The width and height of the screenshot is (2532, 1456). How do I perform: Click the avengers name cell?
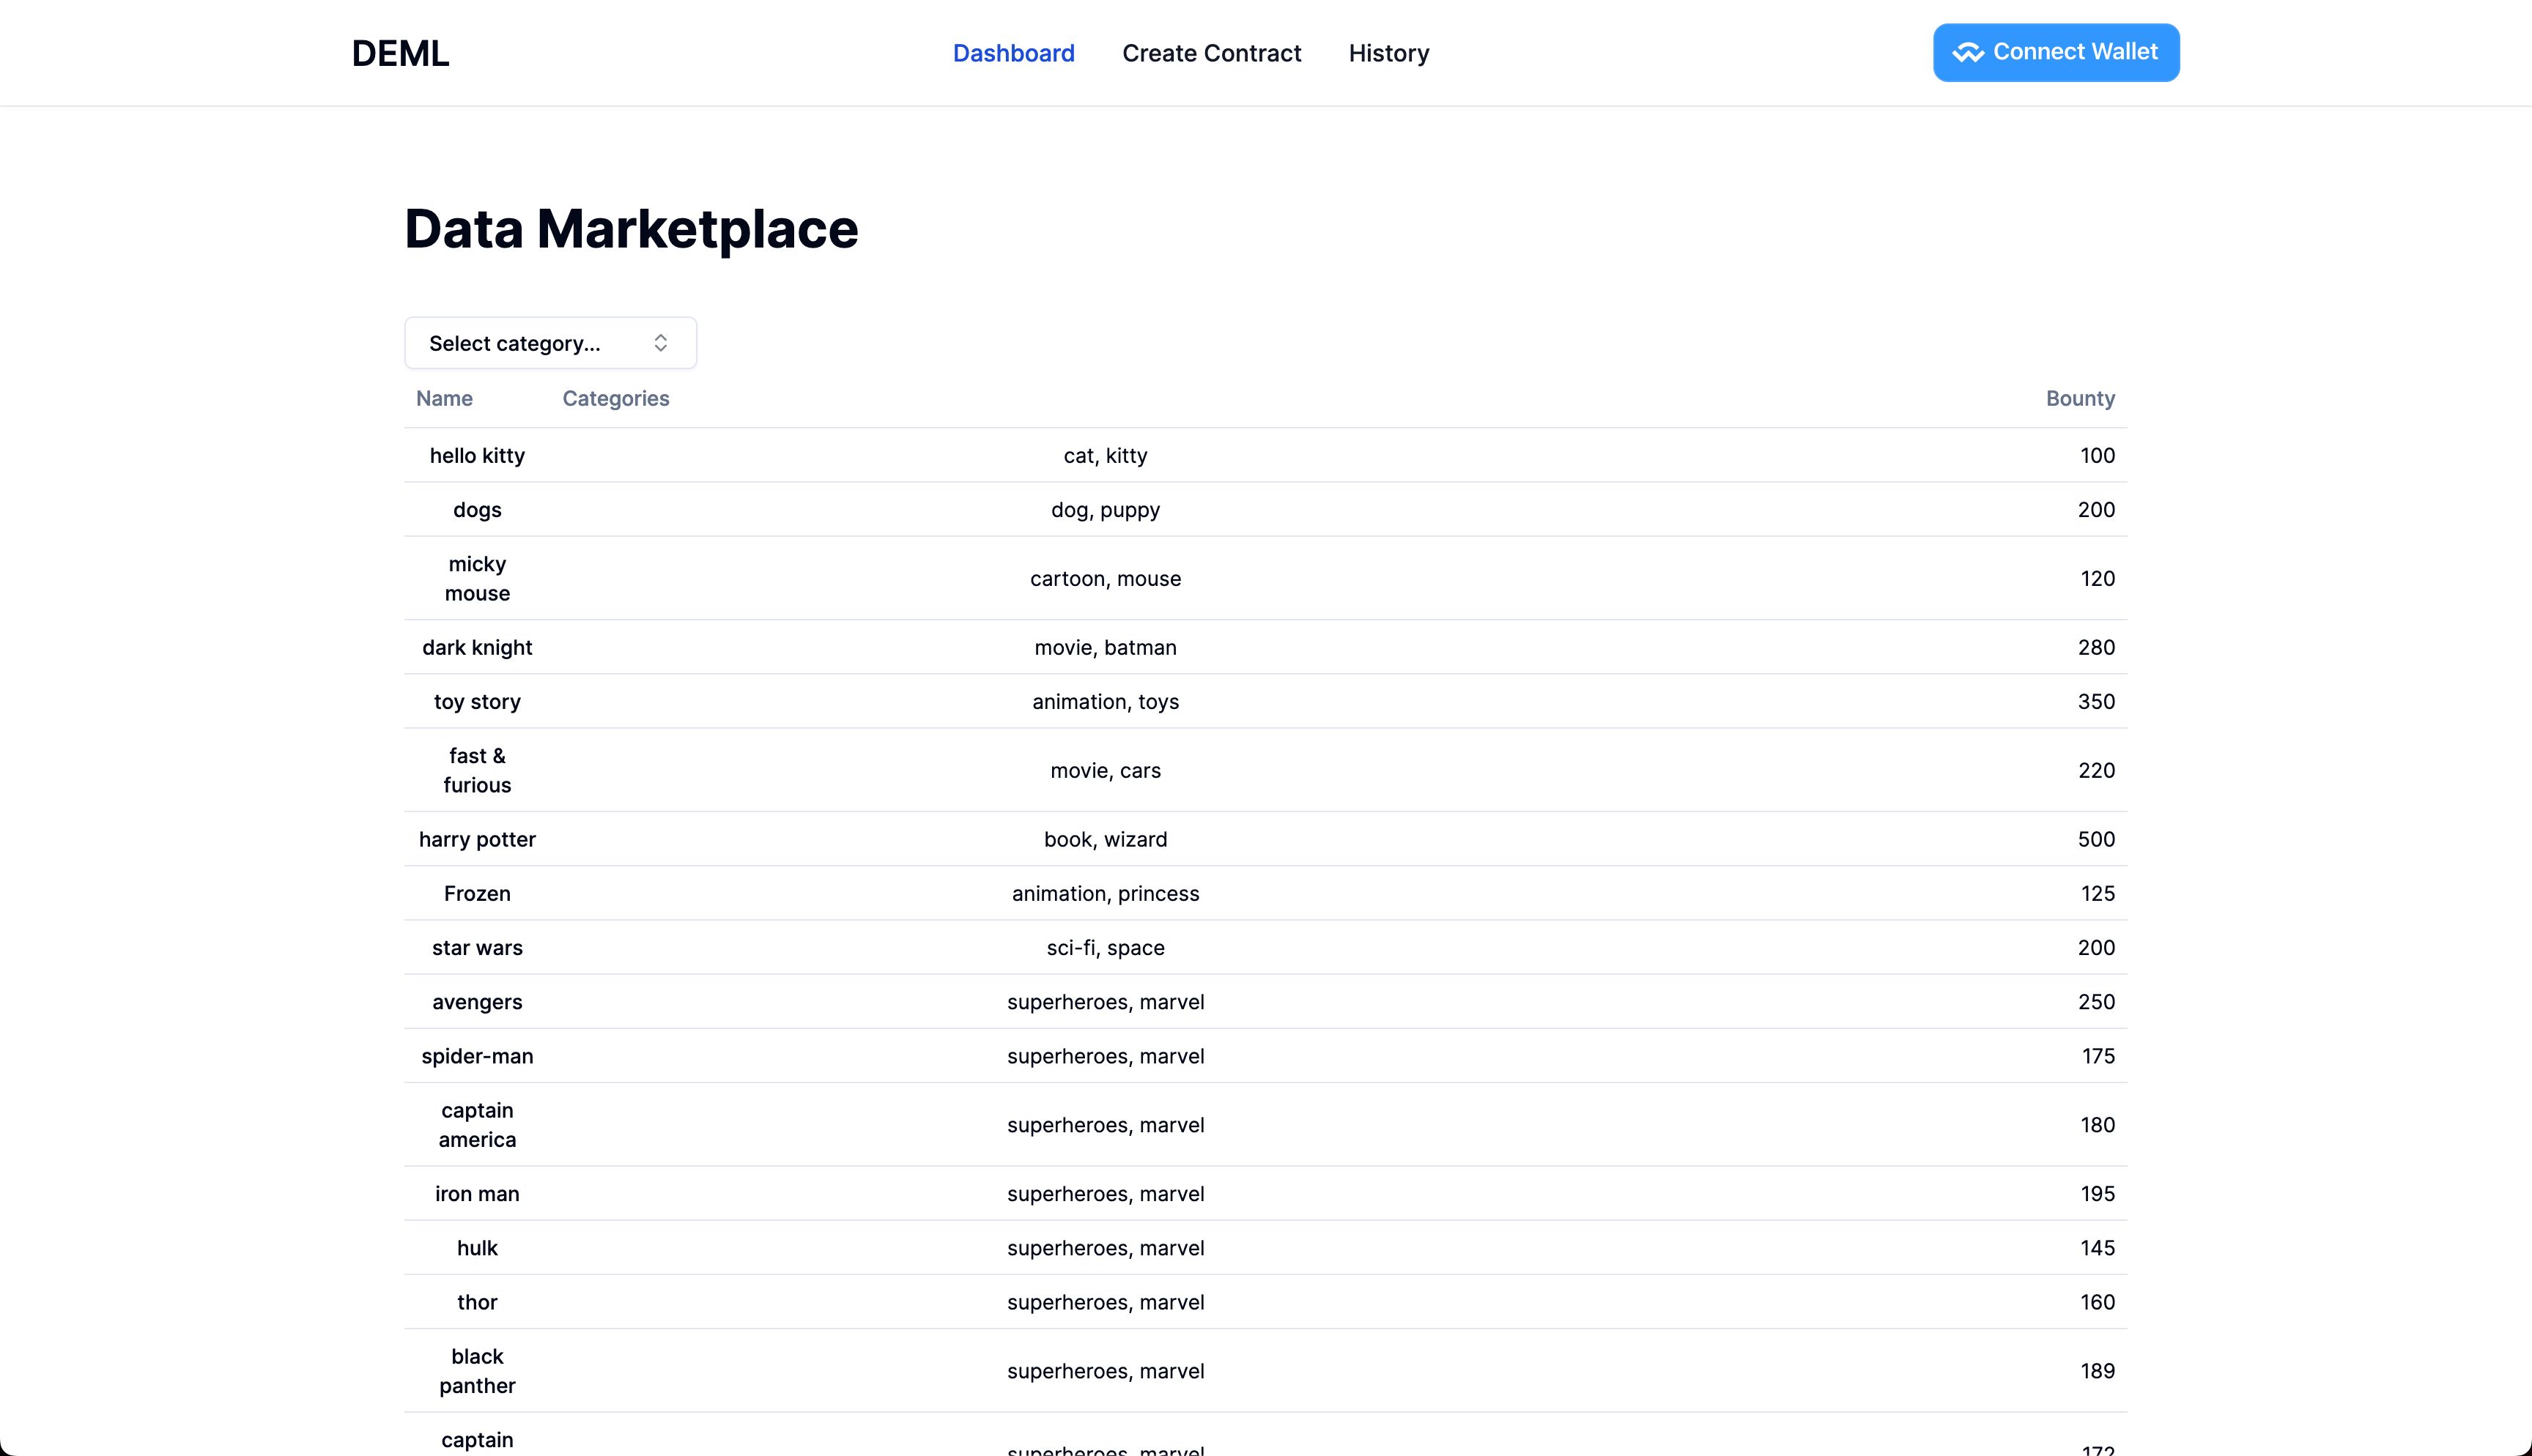pyautogui.click(x=477, y=1001)
